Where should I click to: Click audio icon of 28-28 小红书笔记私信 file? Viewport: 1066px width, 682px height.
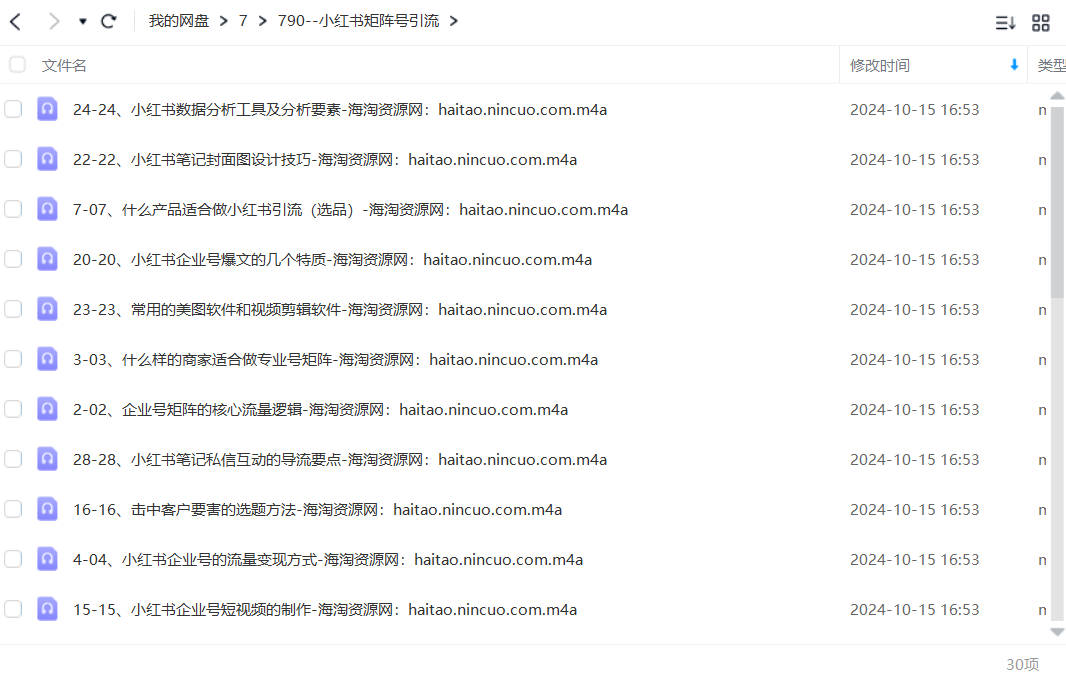pyautogui.click(x=47, y=459)
